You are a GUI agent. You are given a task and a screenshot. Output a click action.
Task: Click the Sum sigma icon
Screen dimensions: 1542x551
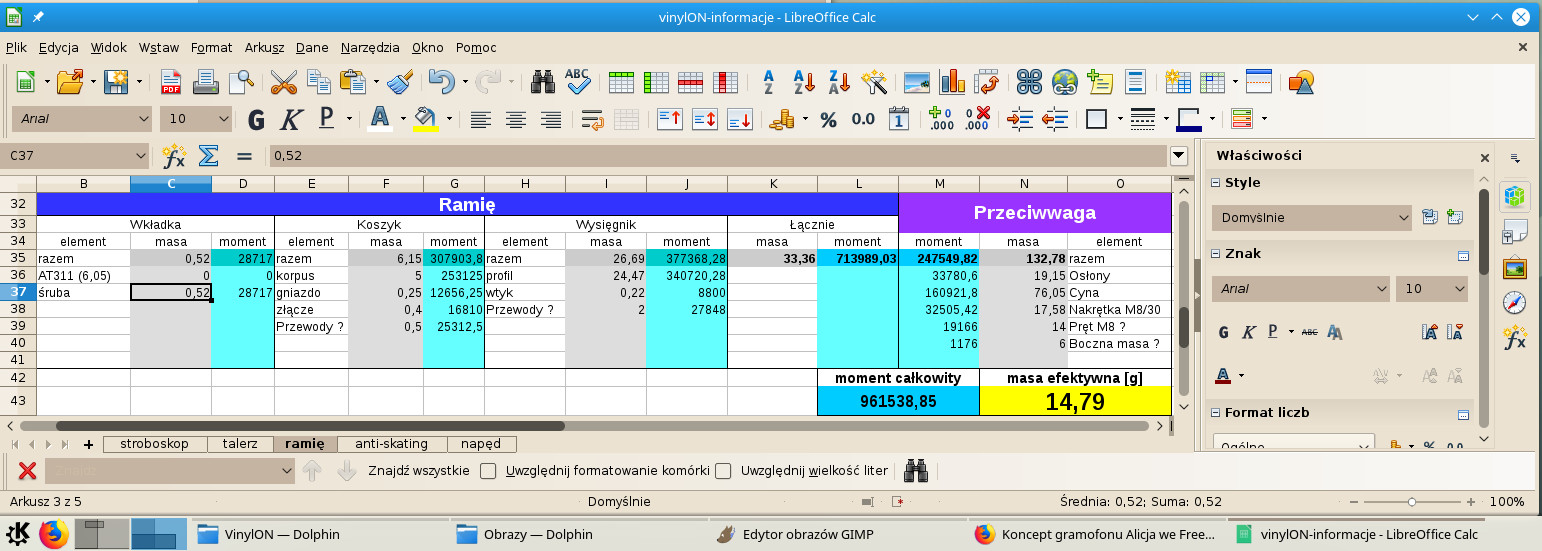click(208, 156)
